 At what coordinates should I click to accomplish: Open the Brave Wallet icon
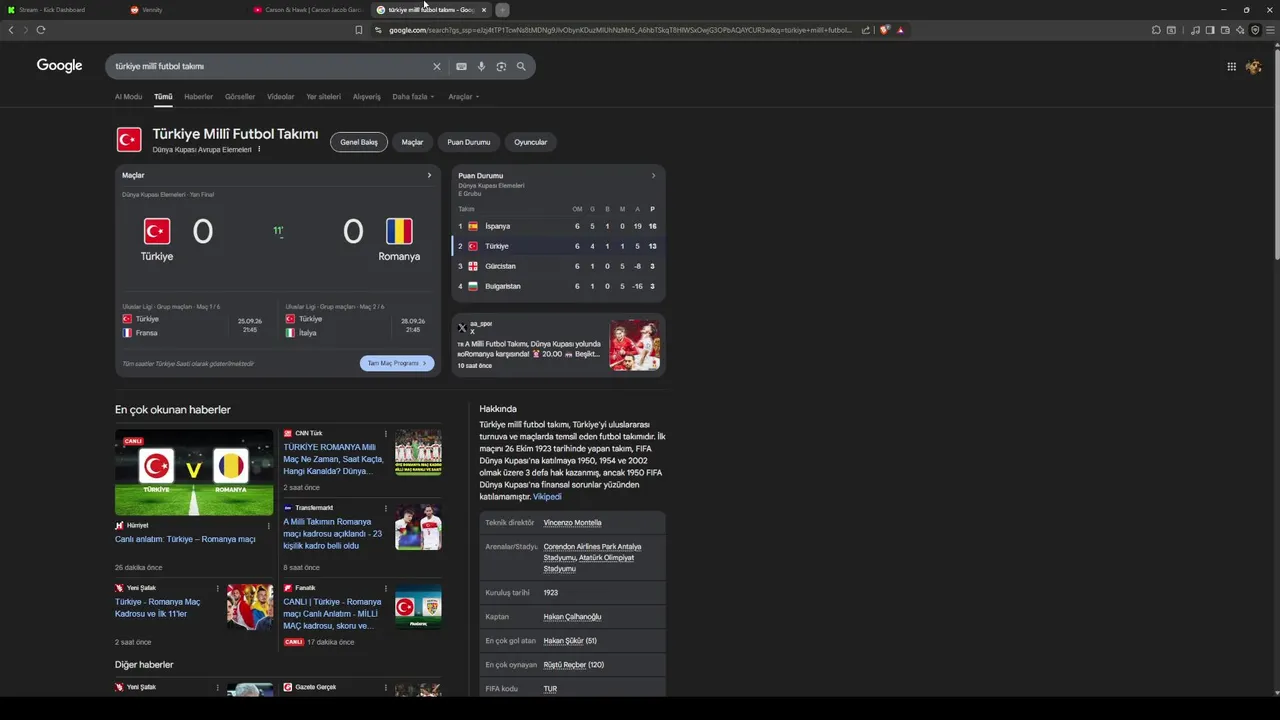pyautogui.click(x=1225, y=30)
